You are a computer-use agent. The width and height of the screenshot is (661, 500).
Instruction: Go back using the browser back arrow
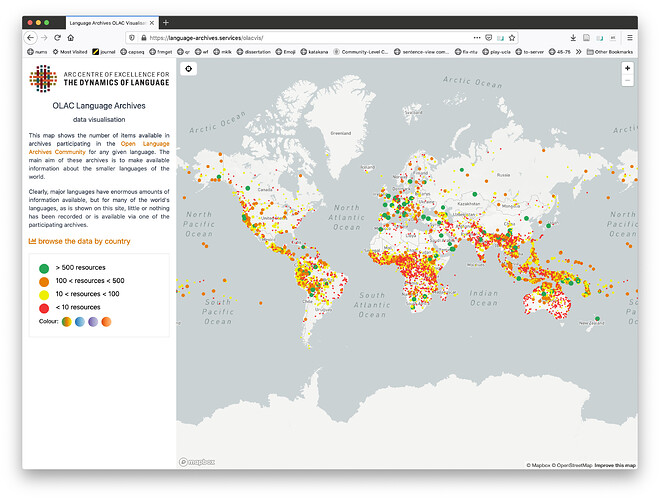(x=30, y=38)
